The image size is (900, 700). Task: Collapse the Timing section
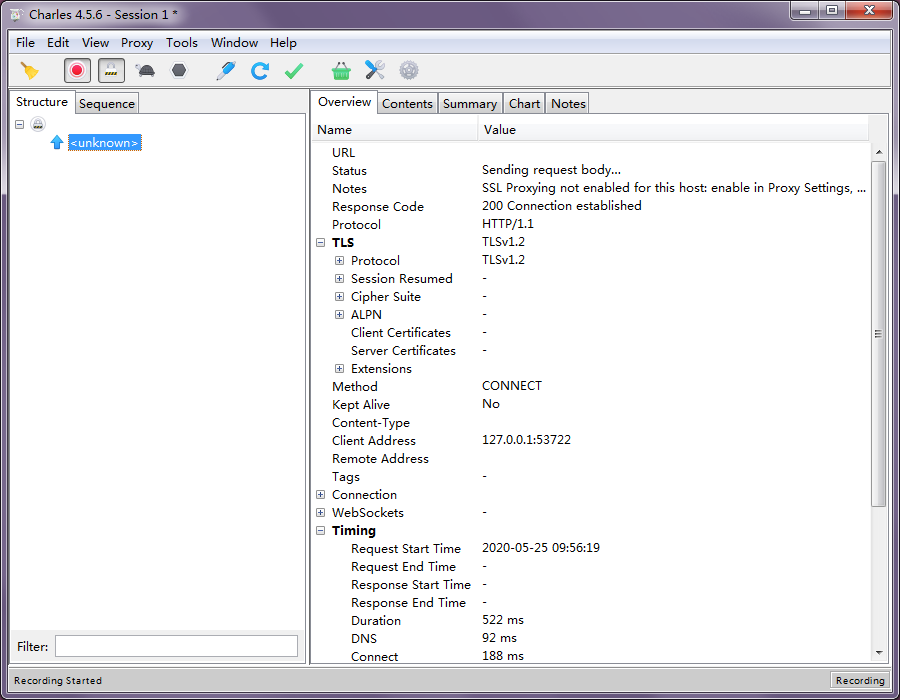point(321,530)
